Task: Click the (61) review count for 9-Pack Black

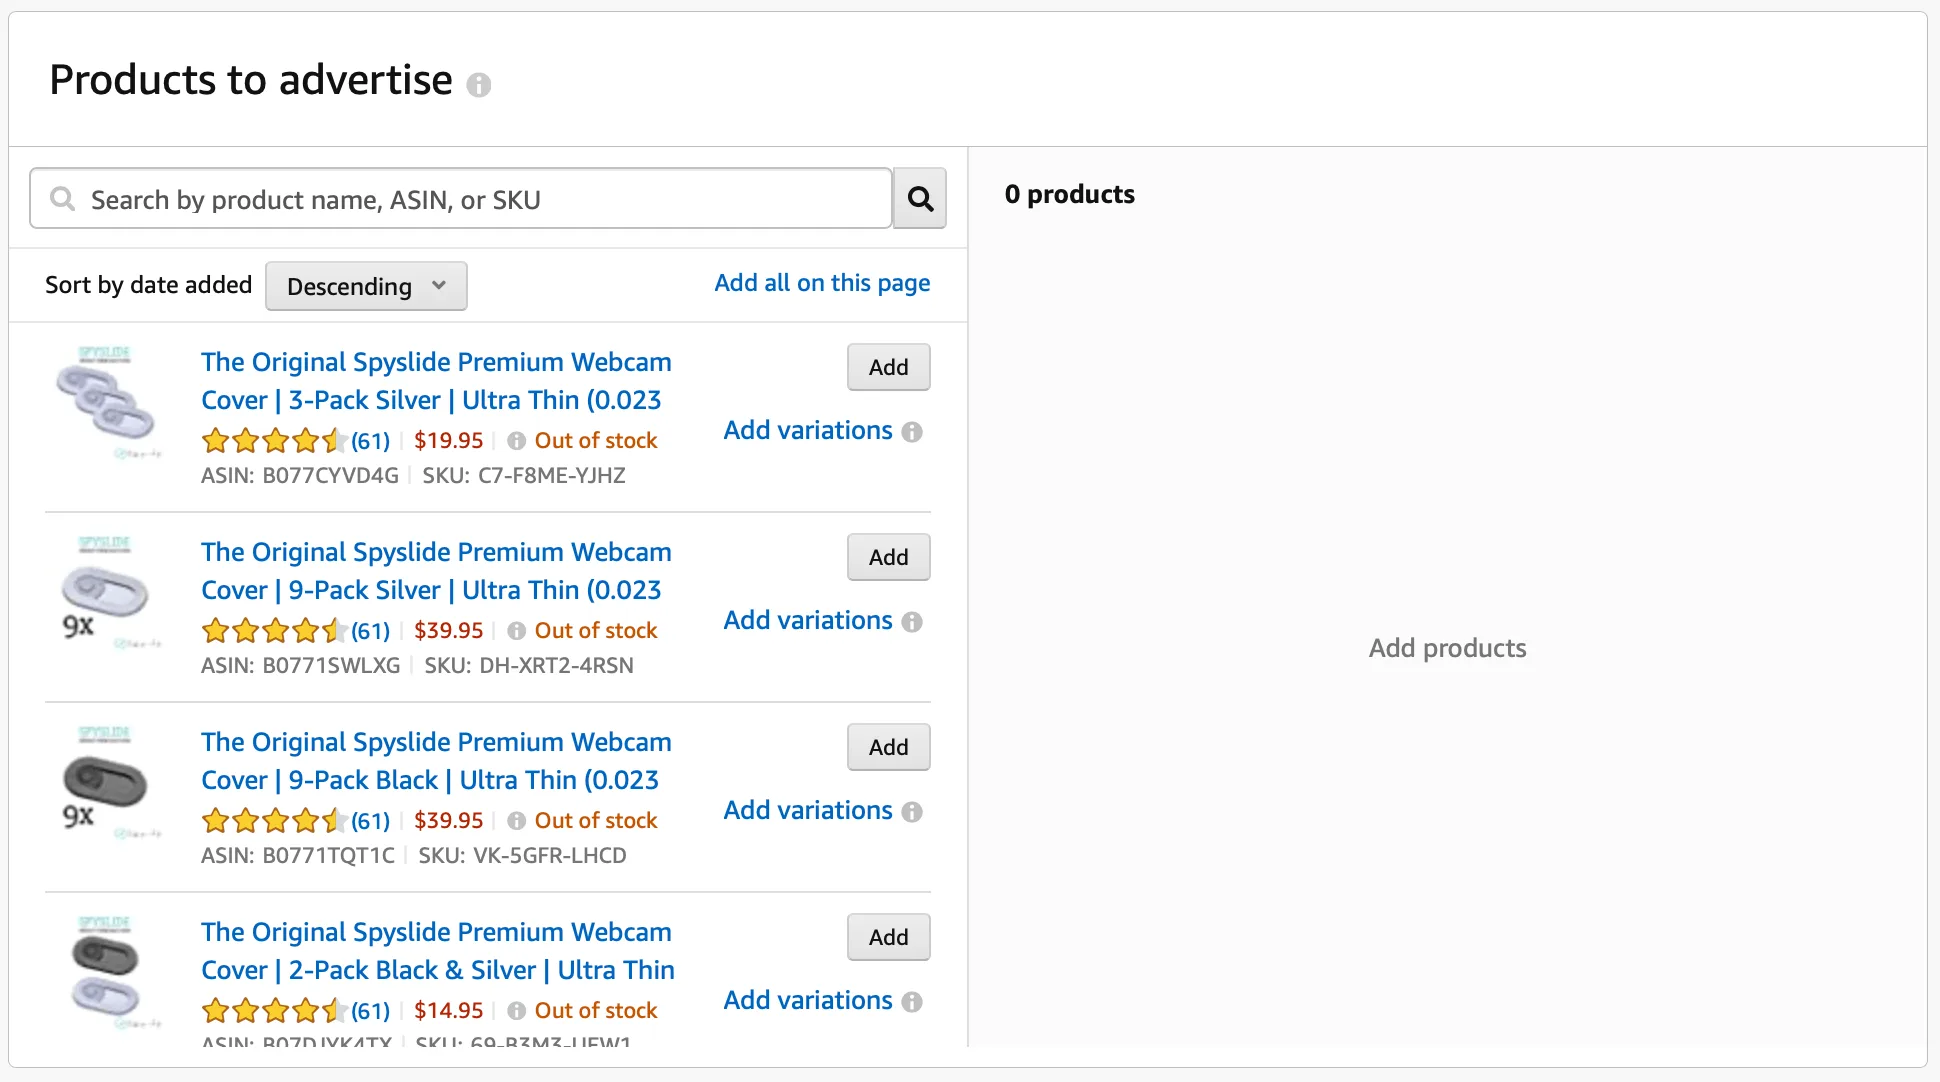Action: [370, 821]
